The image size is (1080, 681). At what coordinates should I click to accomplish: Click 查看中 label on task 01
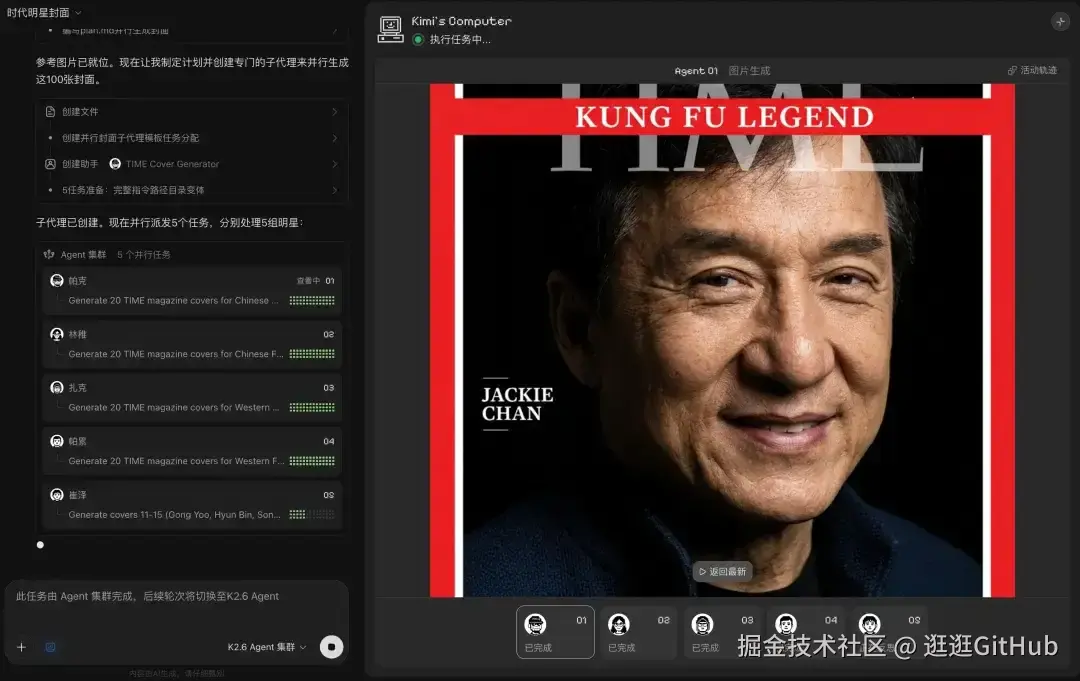[x=308, y=281]
